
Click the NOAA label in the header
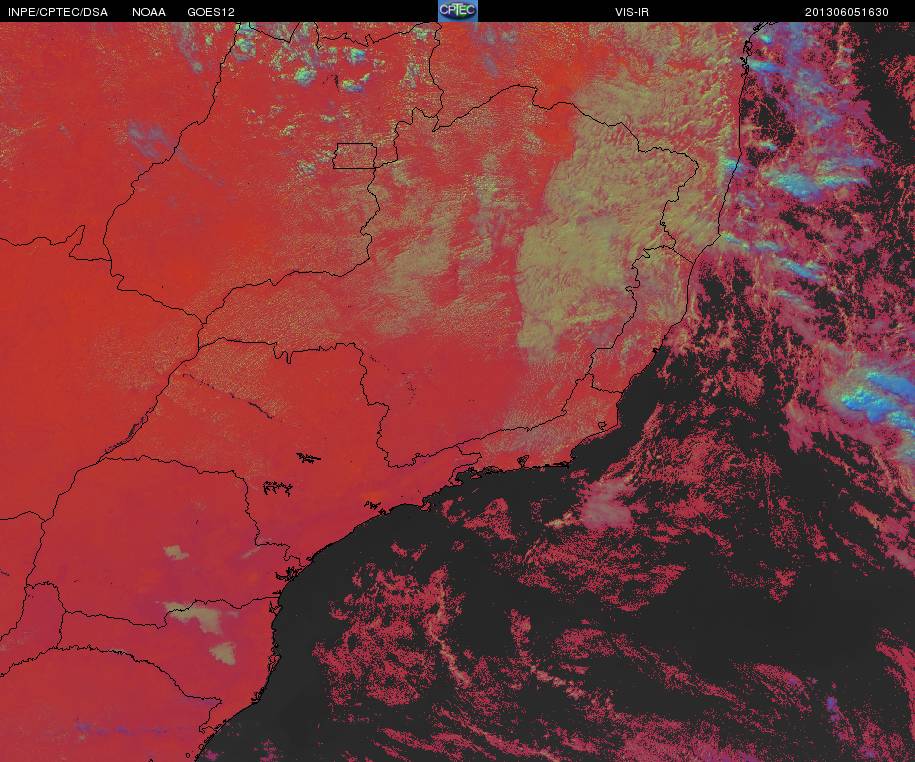pos(149,12)
